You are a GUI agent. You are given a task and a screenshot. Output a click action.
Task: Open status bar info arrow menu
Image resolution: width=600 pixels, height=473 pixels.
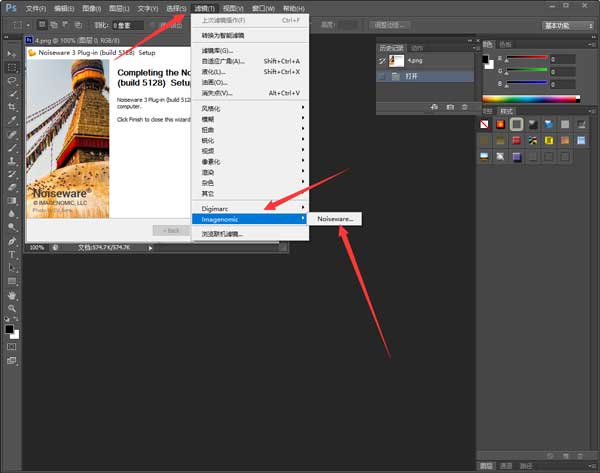pos(150,248)
